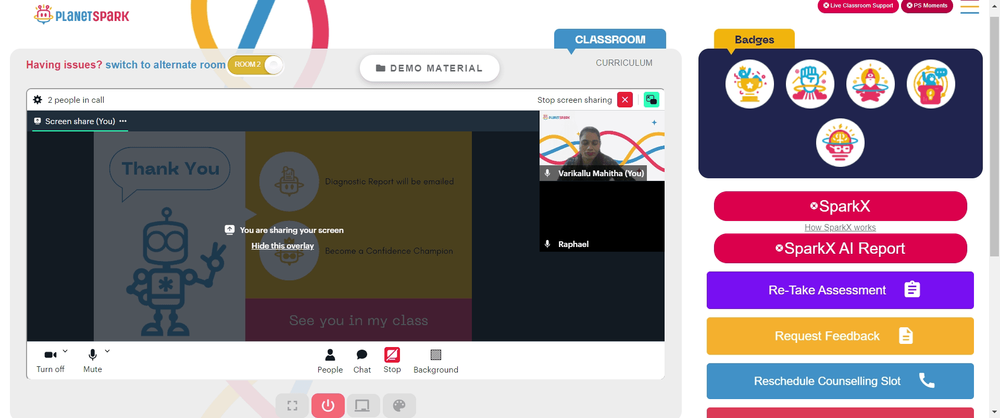Click the color palette button
This screenshot has height=418, width=1000.
click(399, 406)
